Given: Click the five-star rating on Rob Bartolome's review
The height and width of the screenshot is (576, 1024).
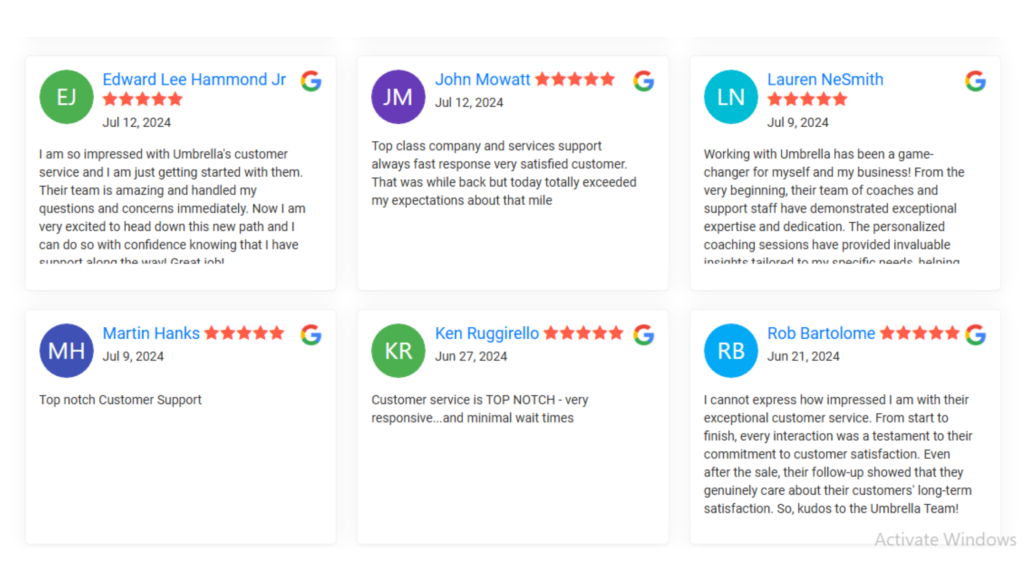Looking at the screenshot, I should pyautogui.click(x=920, y=333).
